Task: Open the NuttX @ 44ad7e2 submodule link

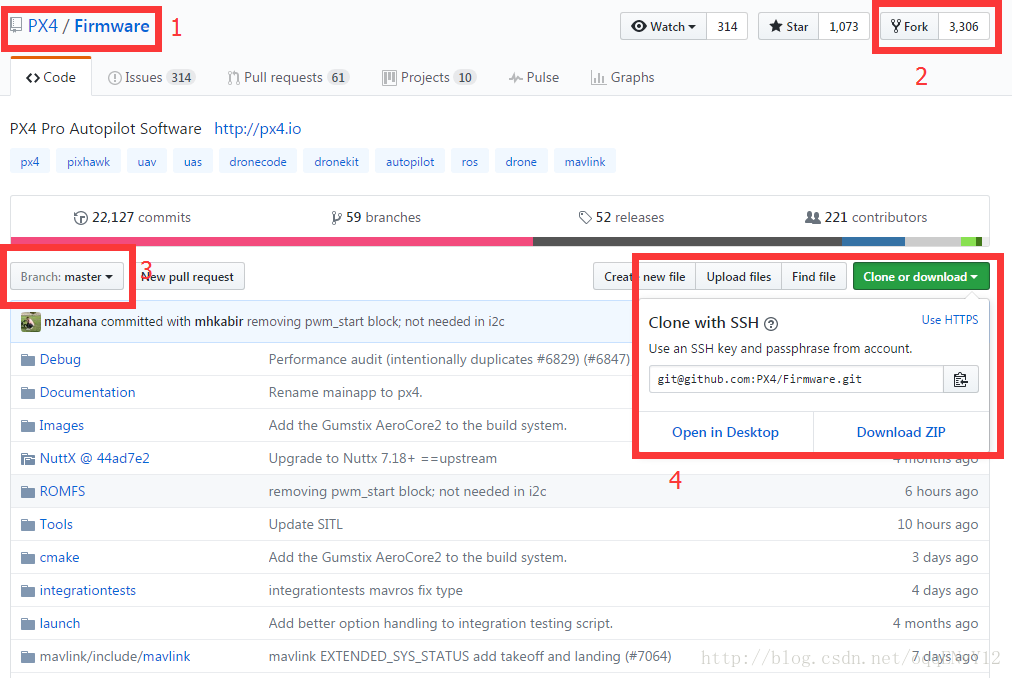Action: tap(95, 458)
